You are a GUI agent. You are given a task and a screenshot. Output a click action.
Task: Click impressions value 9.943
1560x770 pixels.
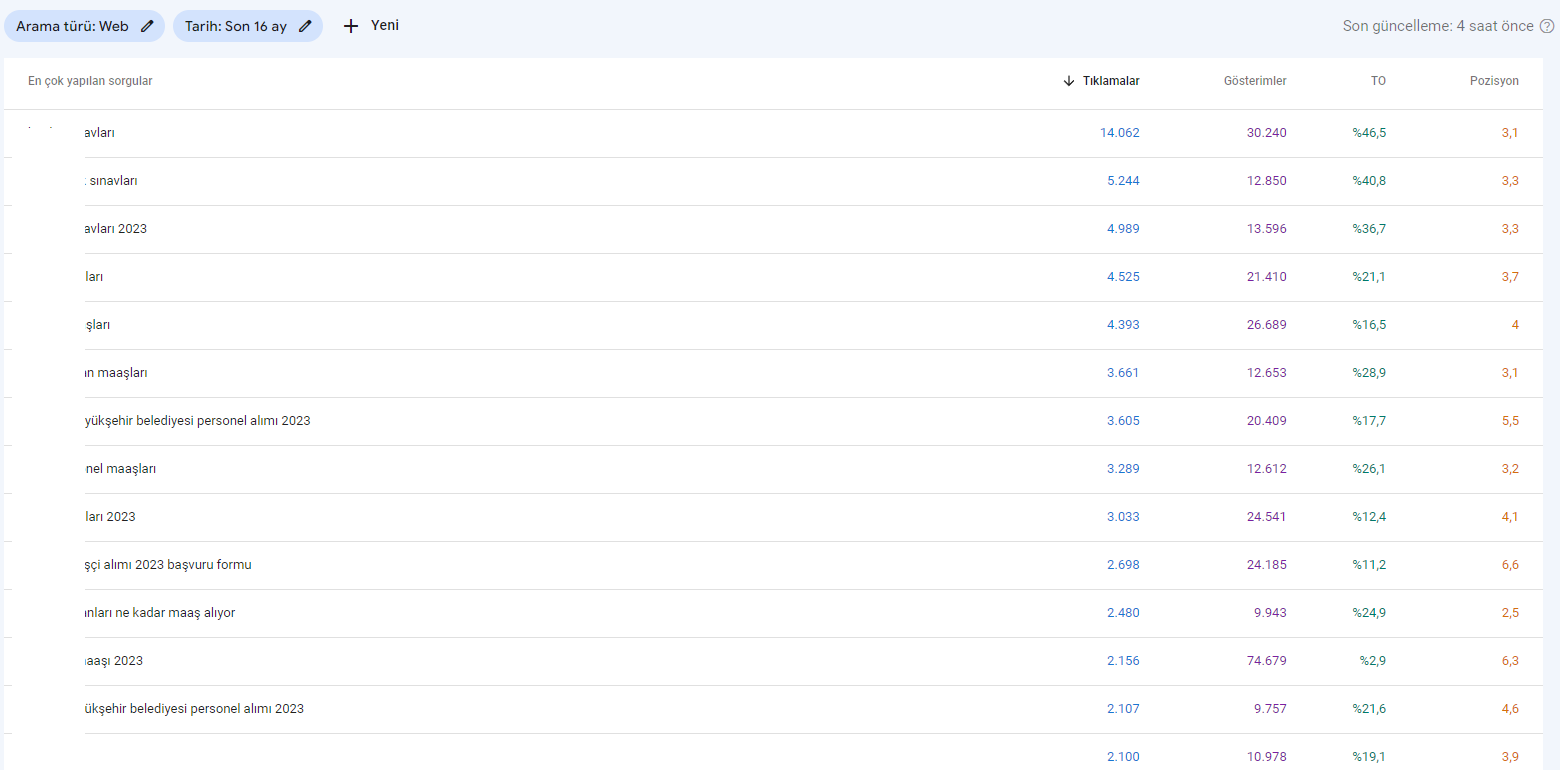pyautogui.click(x=1270, y=613)
